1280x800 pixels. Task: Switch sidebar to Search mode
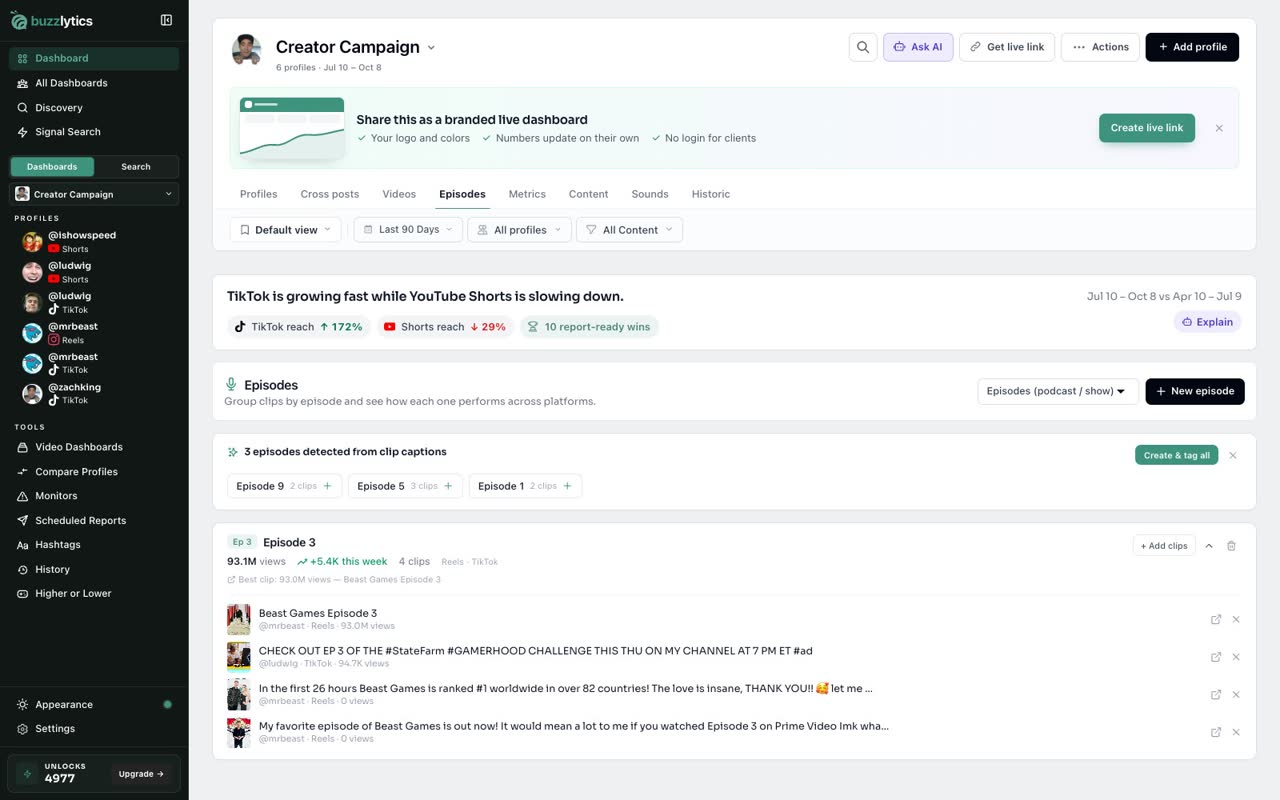pyautogui.click(x=136, y=167)
